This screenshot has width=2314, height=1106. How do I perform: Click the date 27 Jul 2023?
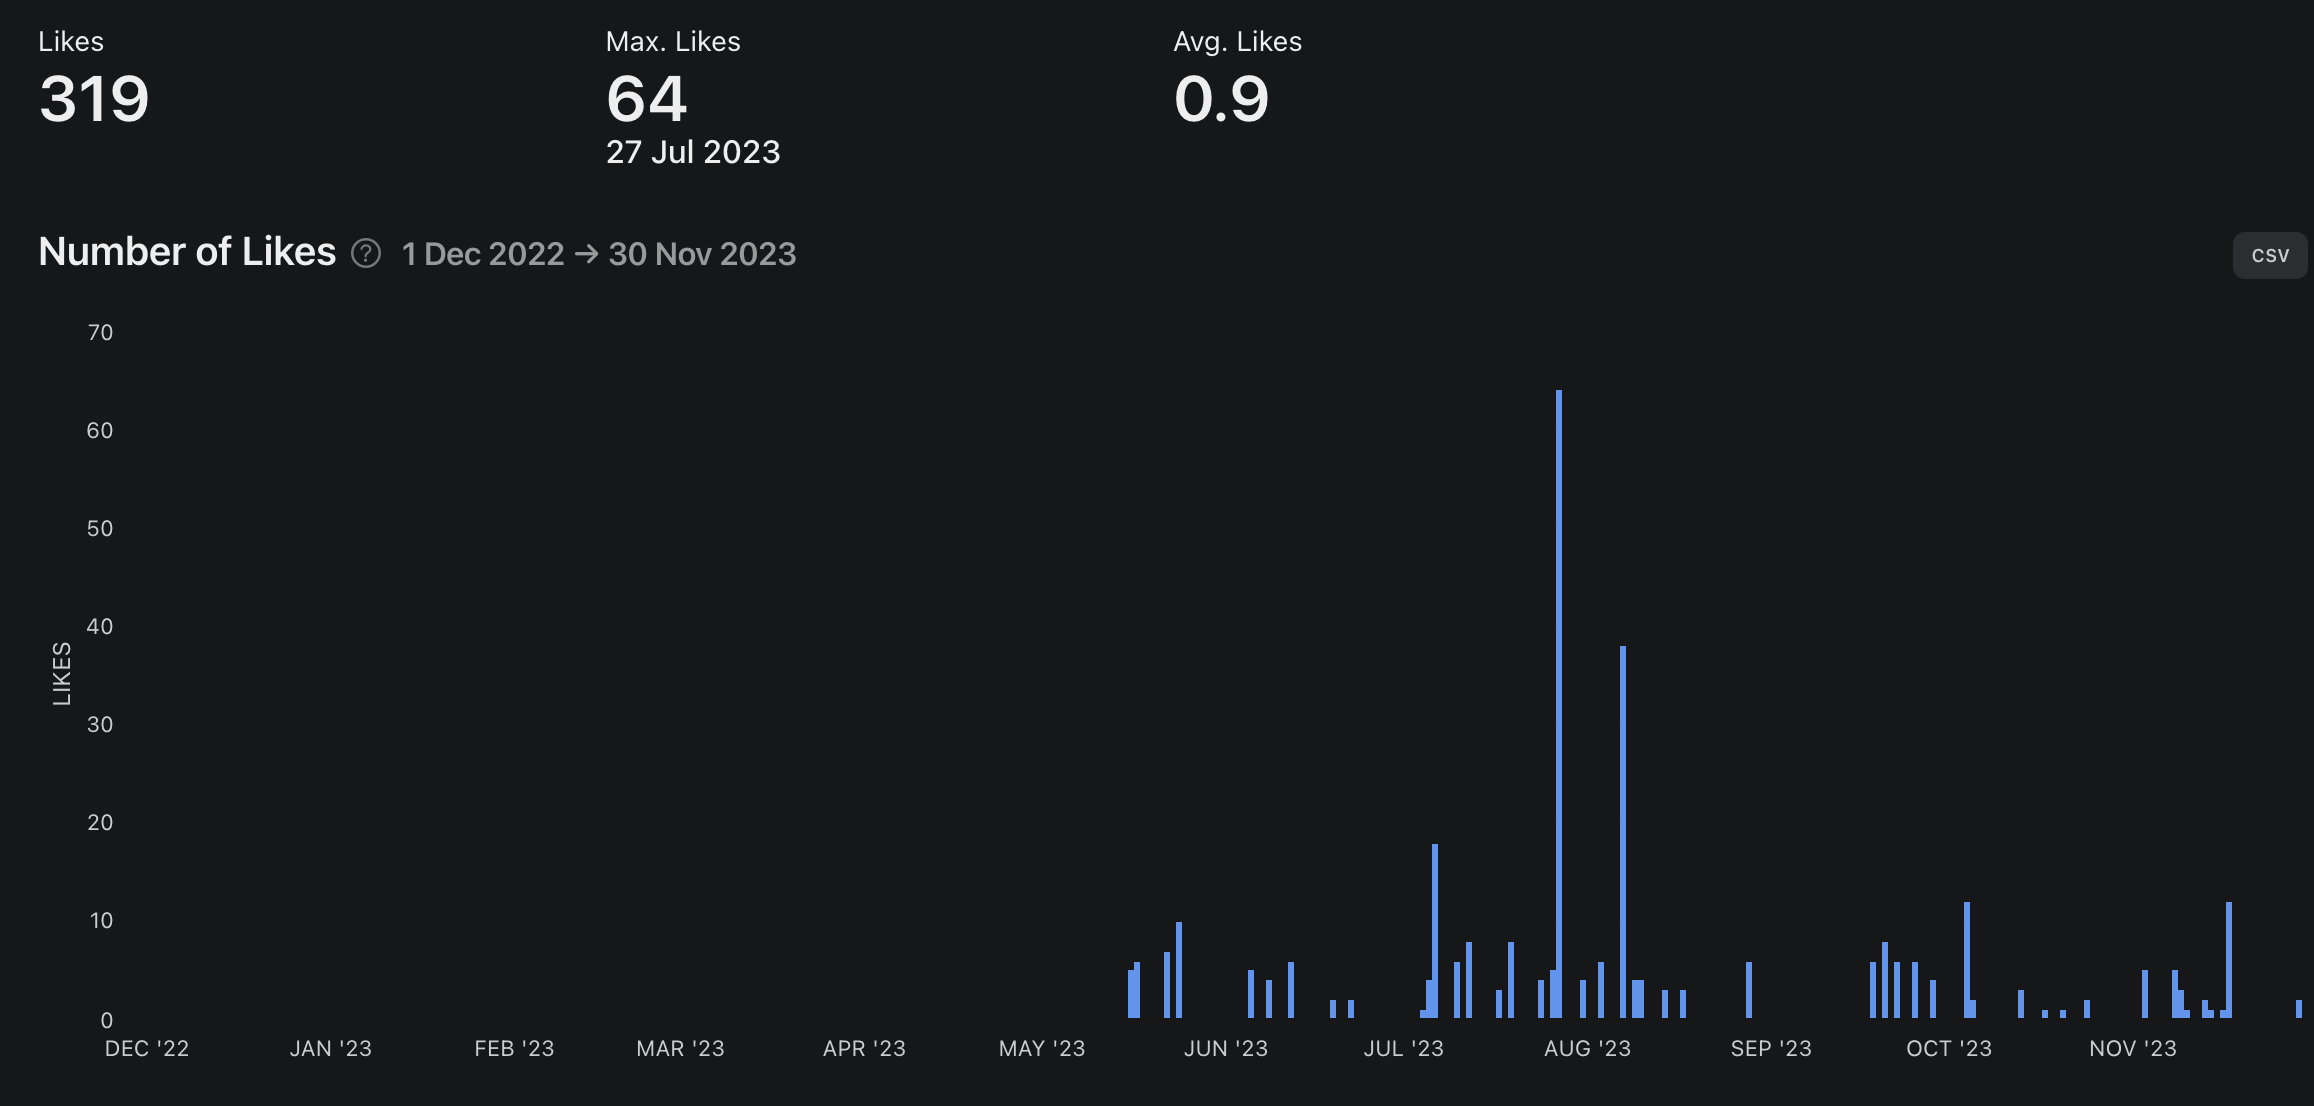693,152
